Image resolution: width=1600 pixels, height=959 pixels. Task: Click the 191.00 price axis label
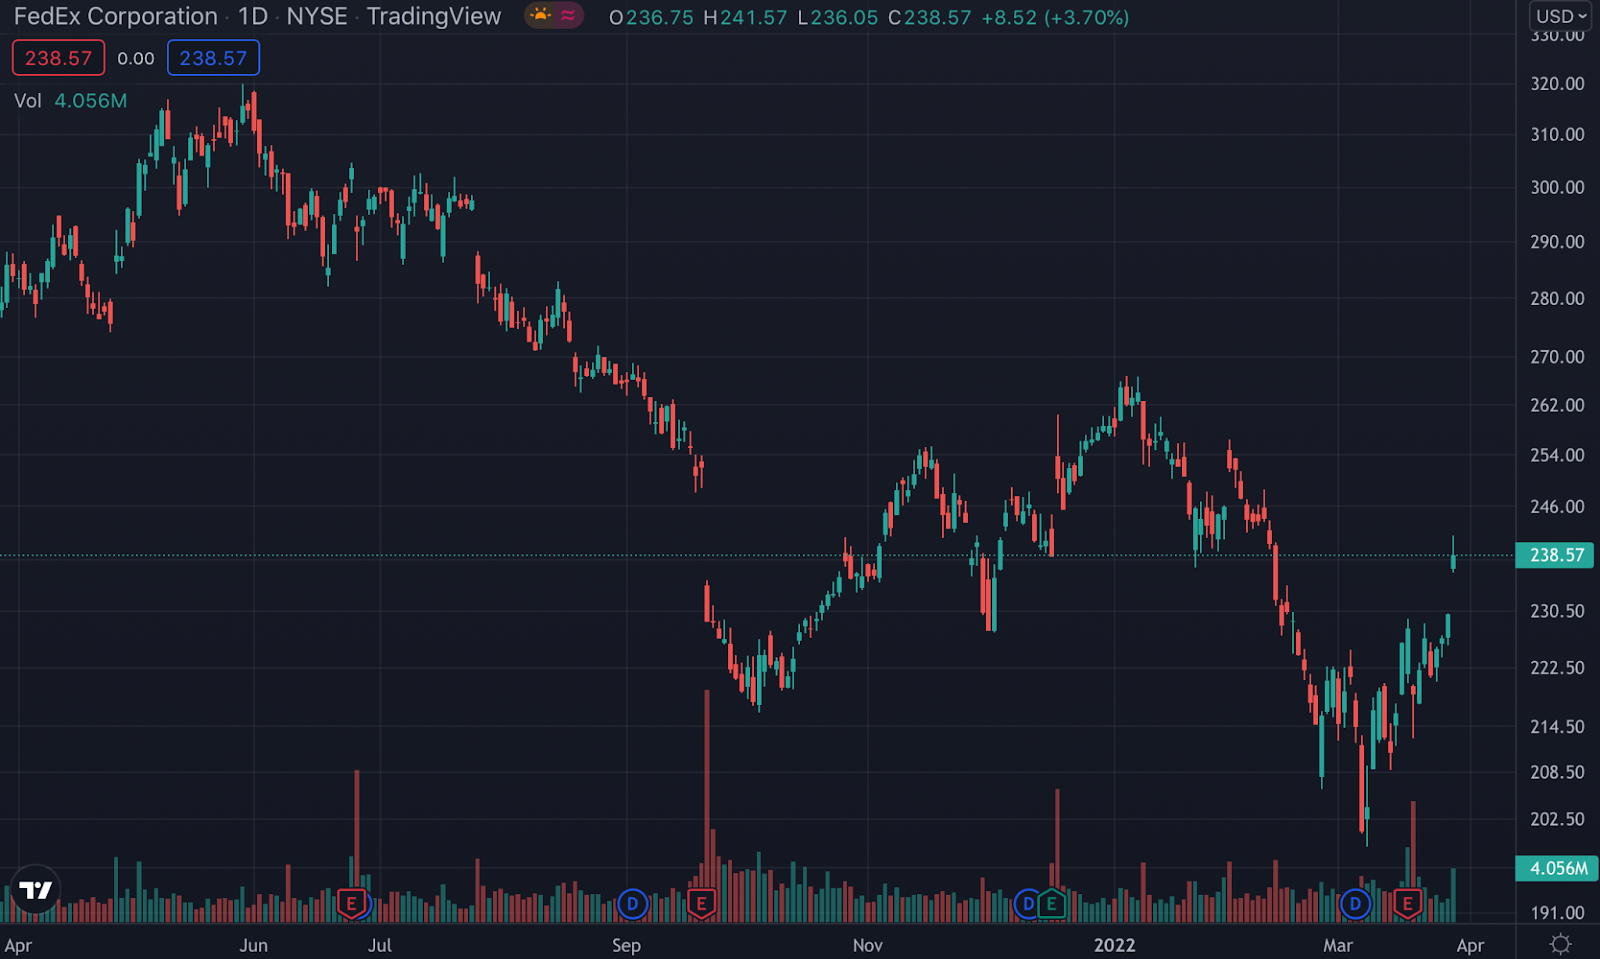(1557, 912)
